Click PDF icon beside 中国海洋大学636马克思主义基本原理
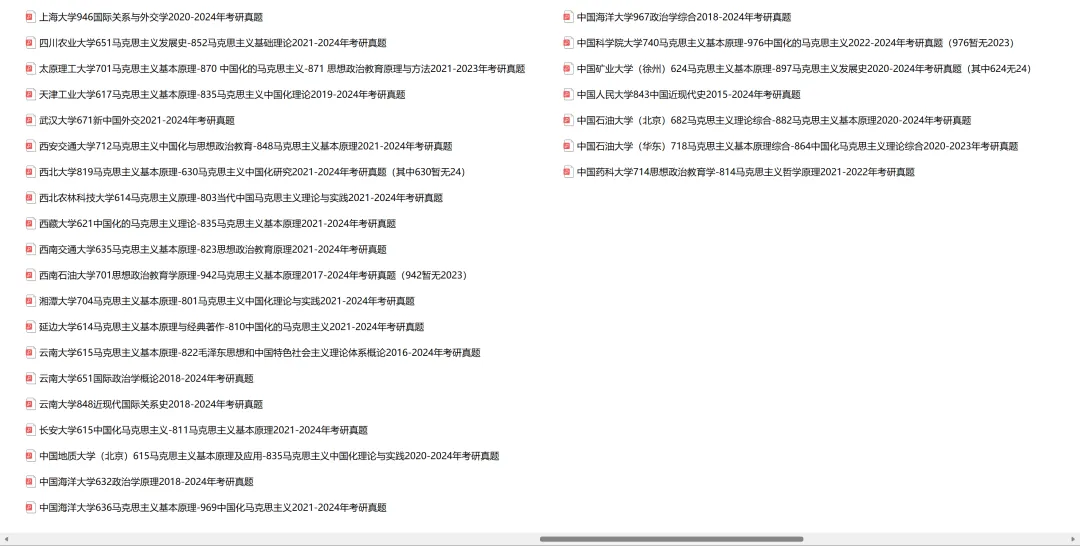 pyautogui.click(x=30, y=507)
